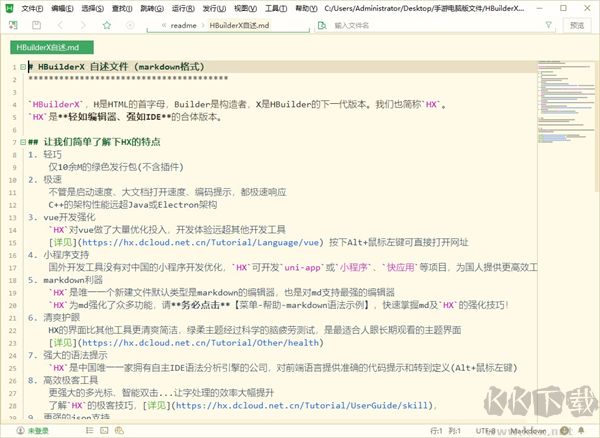Click the 输入文件名 file name input field
The width and height of the screenshot is (600, 438).
pos(436,25)
